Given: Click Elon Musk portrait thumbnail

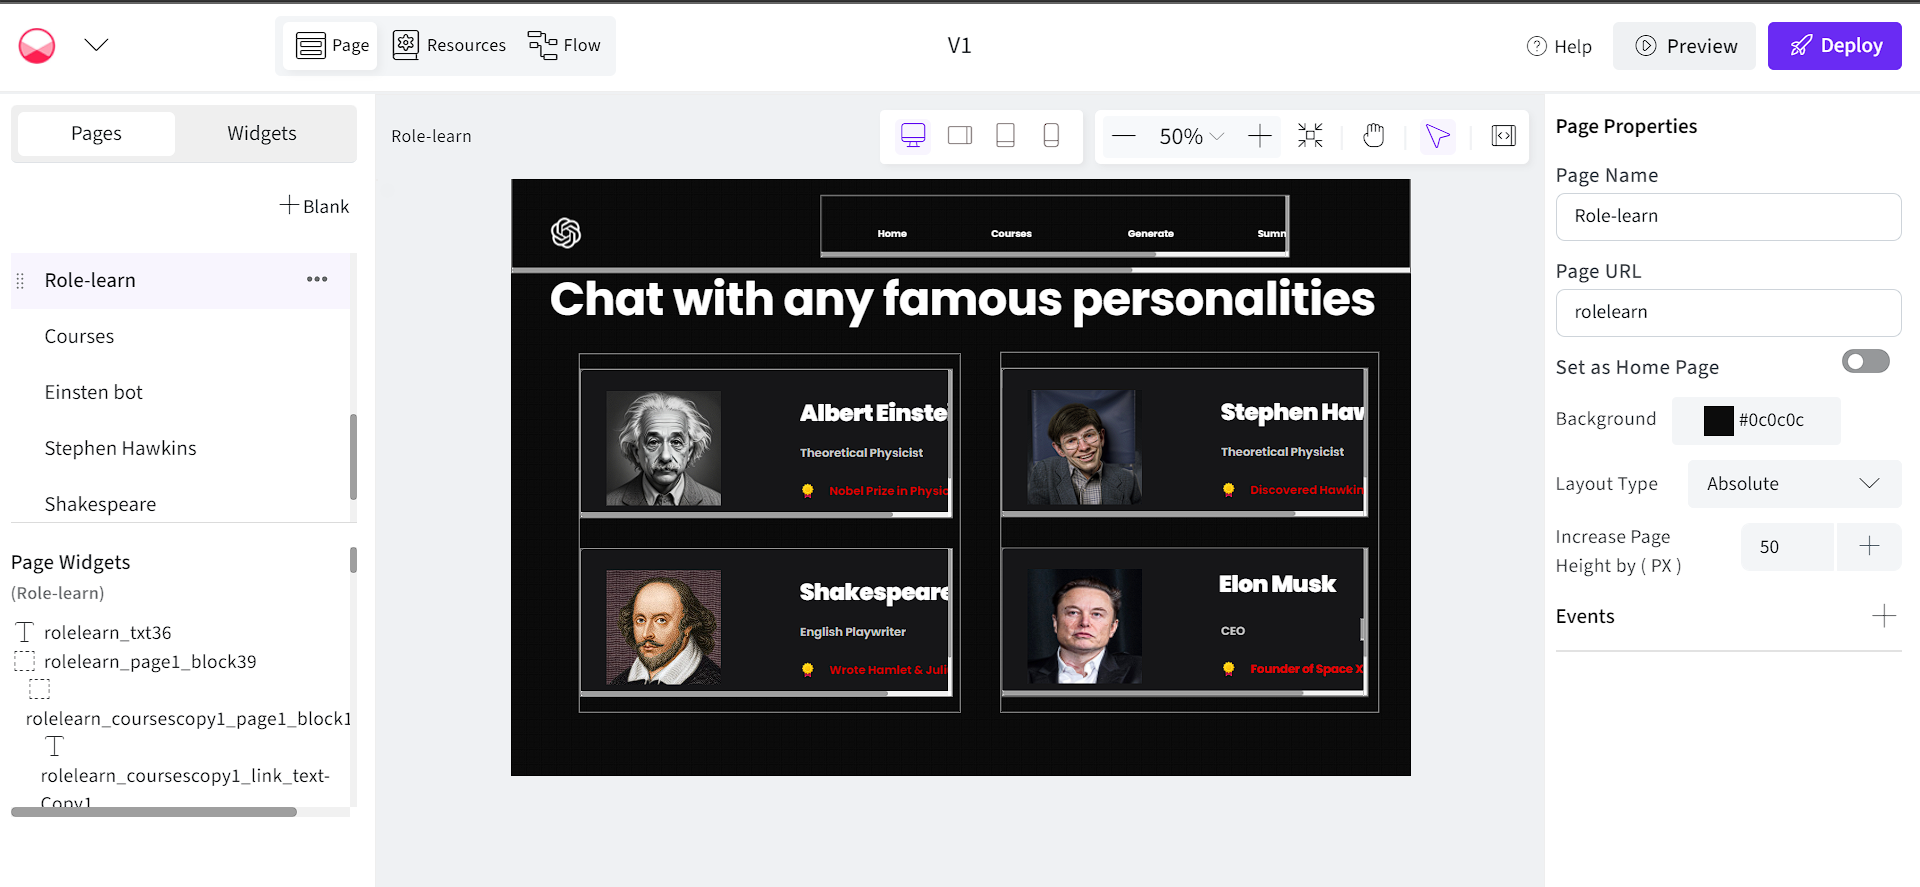Looking at the screenshot, I should (x=1084, y=626).
